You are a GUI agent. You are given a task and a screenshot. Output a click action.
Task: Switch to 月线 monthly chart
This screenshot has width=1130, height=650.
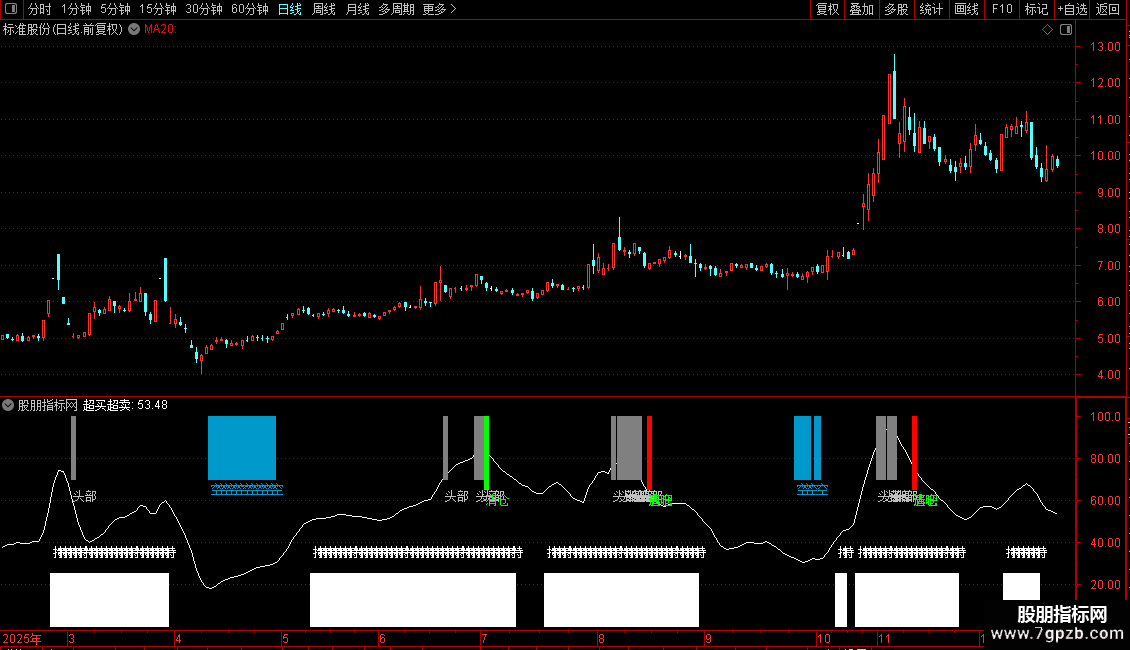pyautogui.click(x=357, y=9)
